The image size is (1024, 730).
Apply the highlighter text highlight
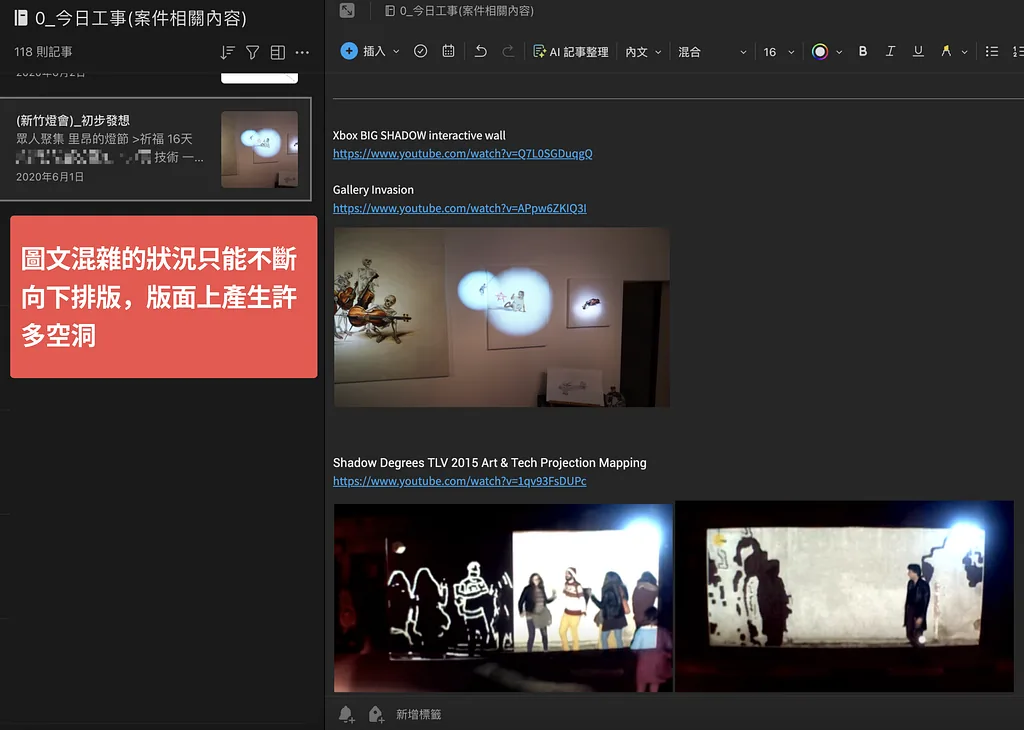coord(946,51)
